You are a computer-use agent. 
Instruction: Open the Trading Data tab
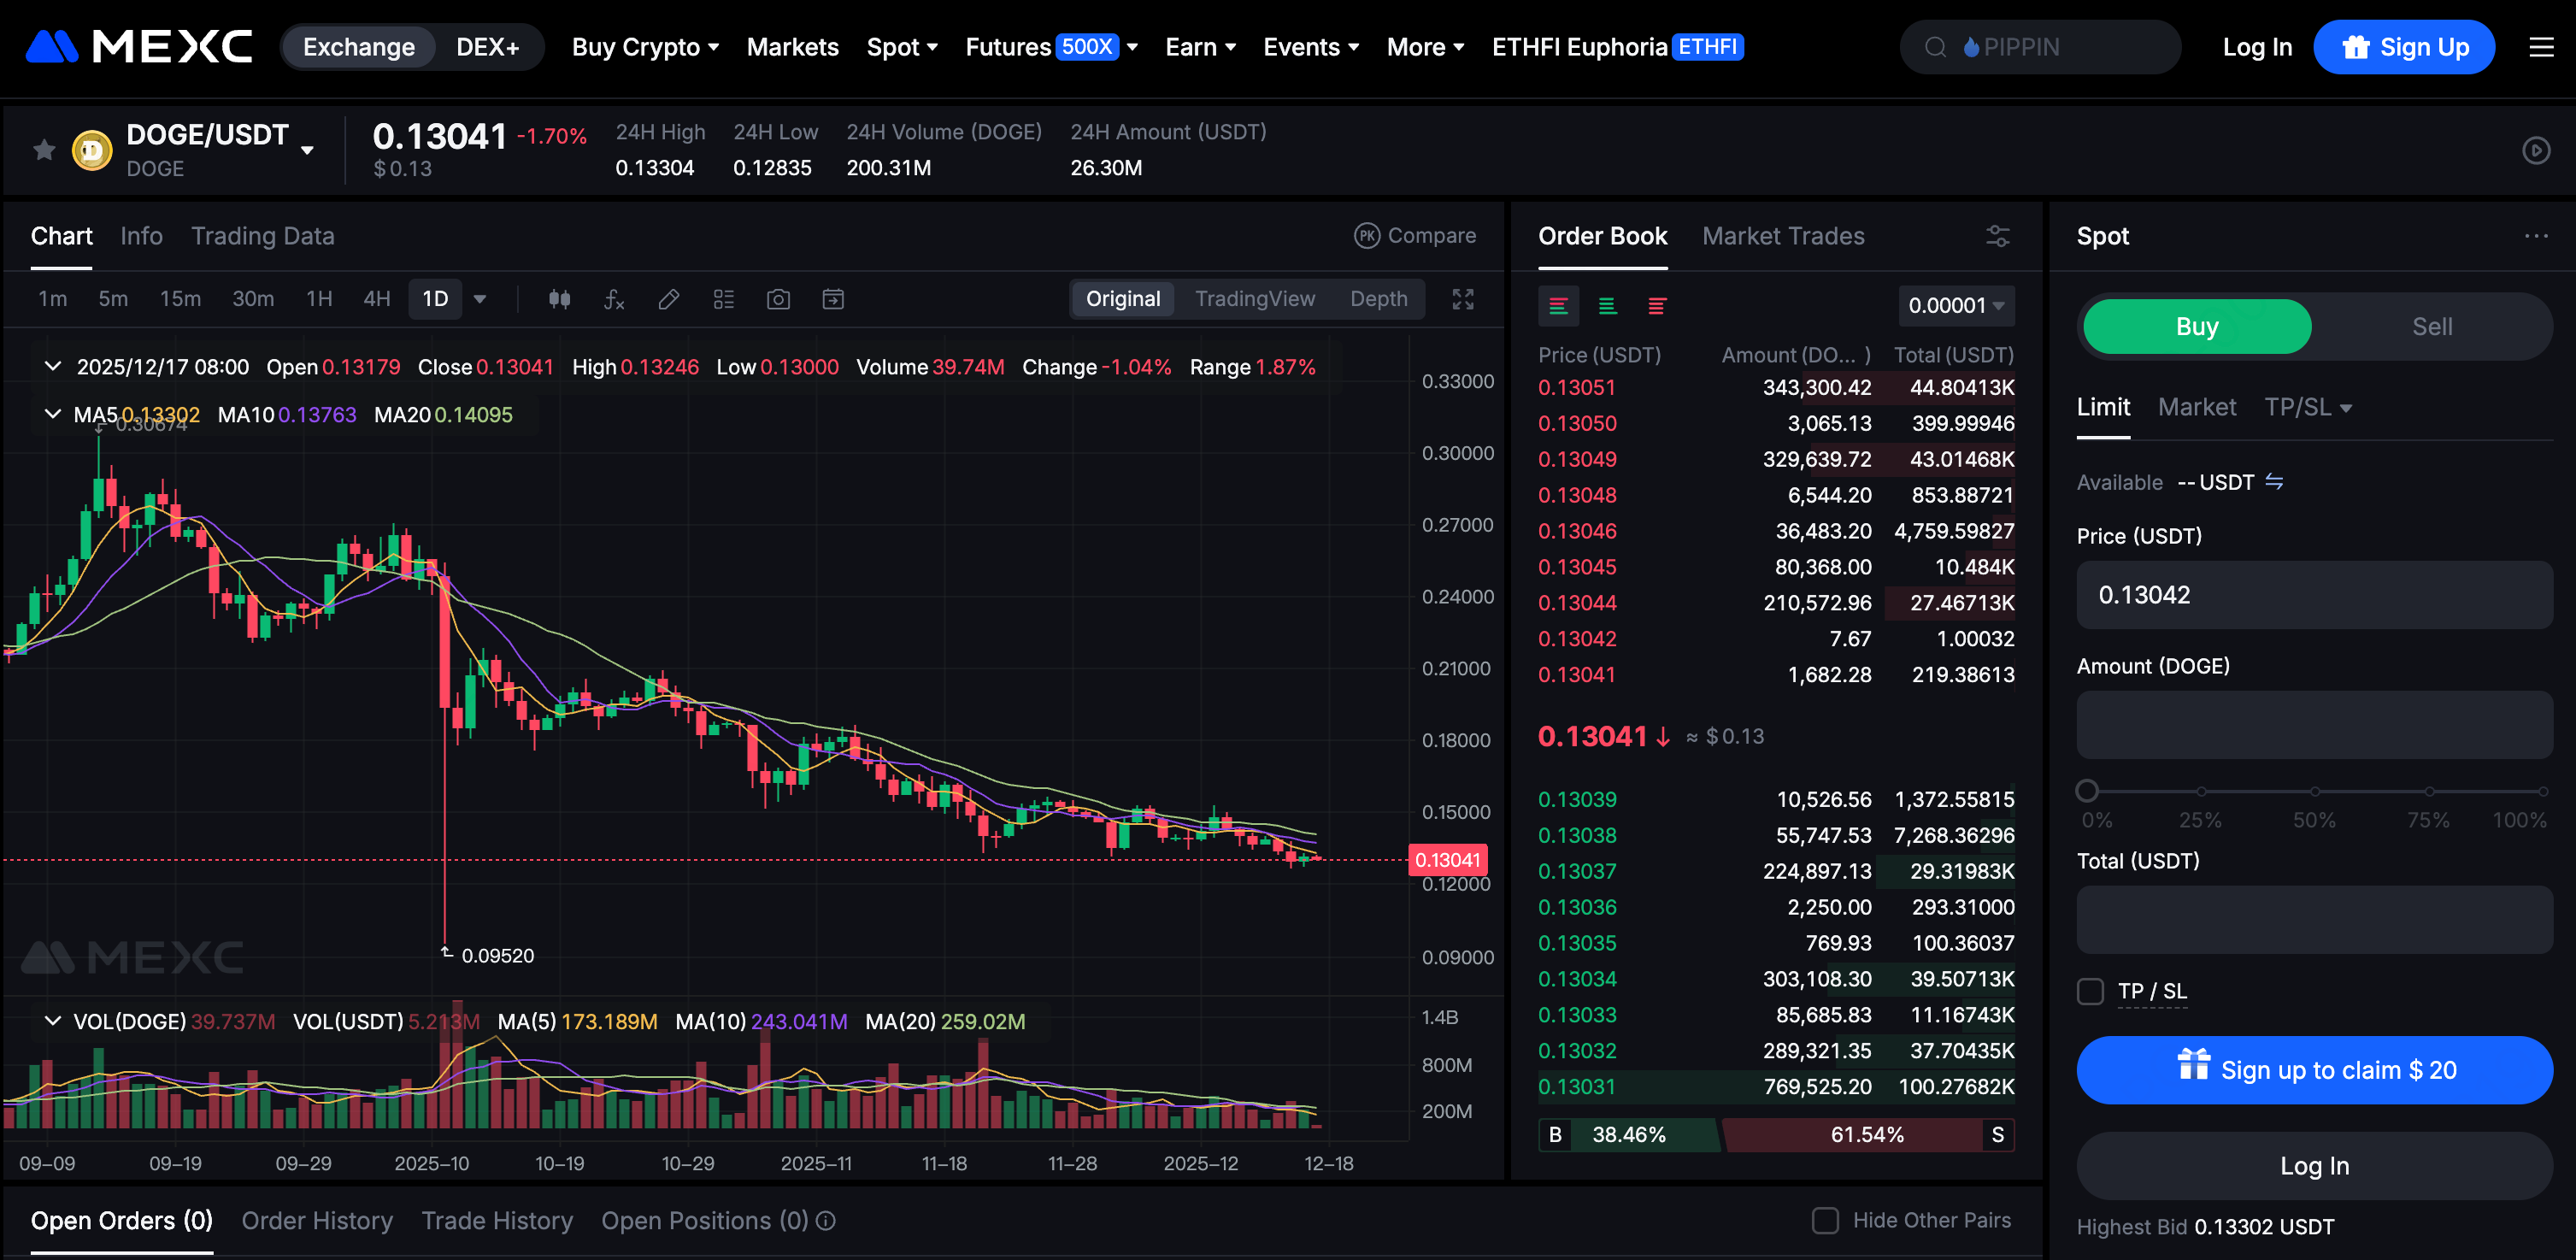point(262,236)
